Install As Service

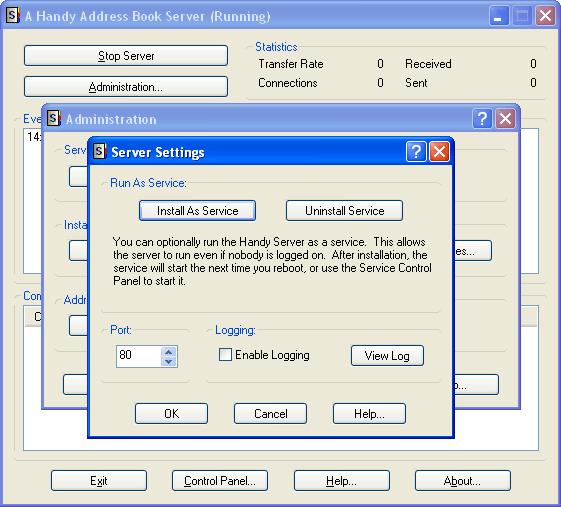pyautogui.click(x=197, y=211)
